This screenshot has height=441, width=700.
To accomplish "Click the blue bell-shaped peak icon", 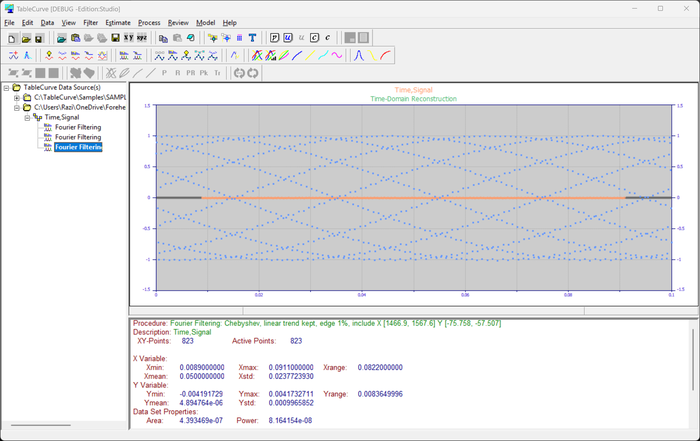I will click(x=358, y=56).
